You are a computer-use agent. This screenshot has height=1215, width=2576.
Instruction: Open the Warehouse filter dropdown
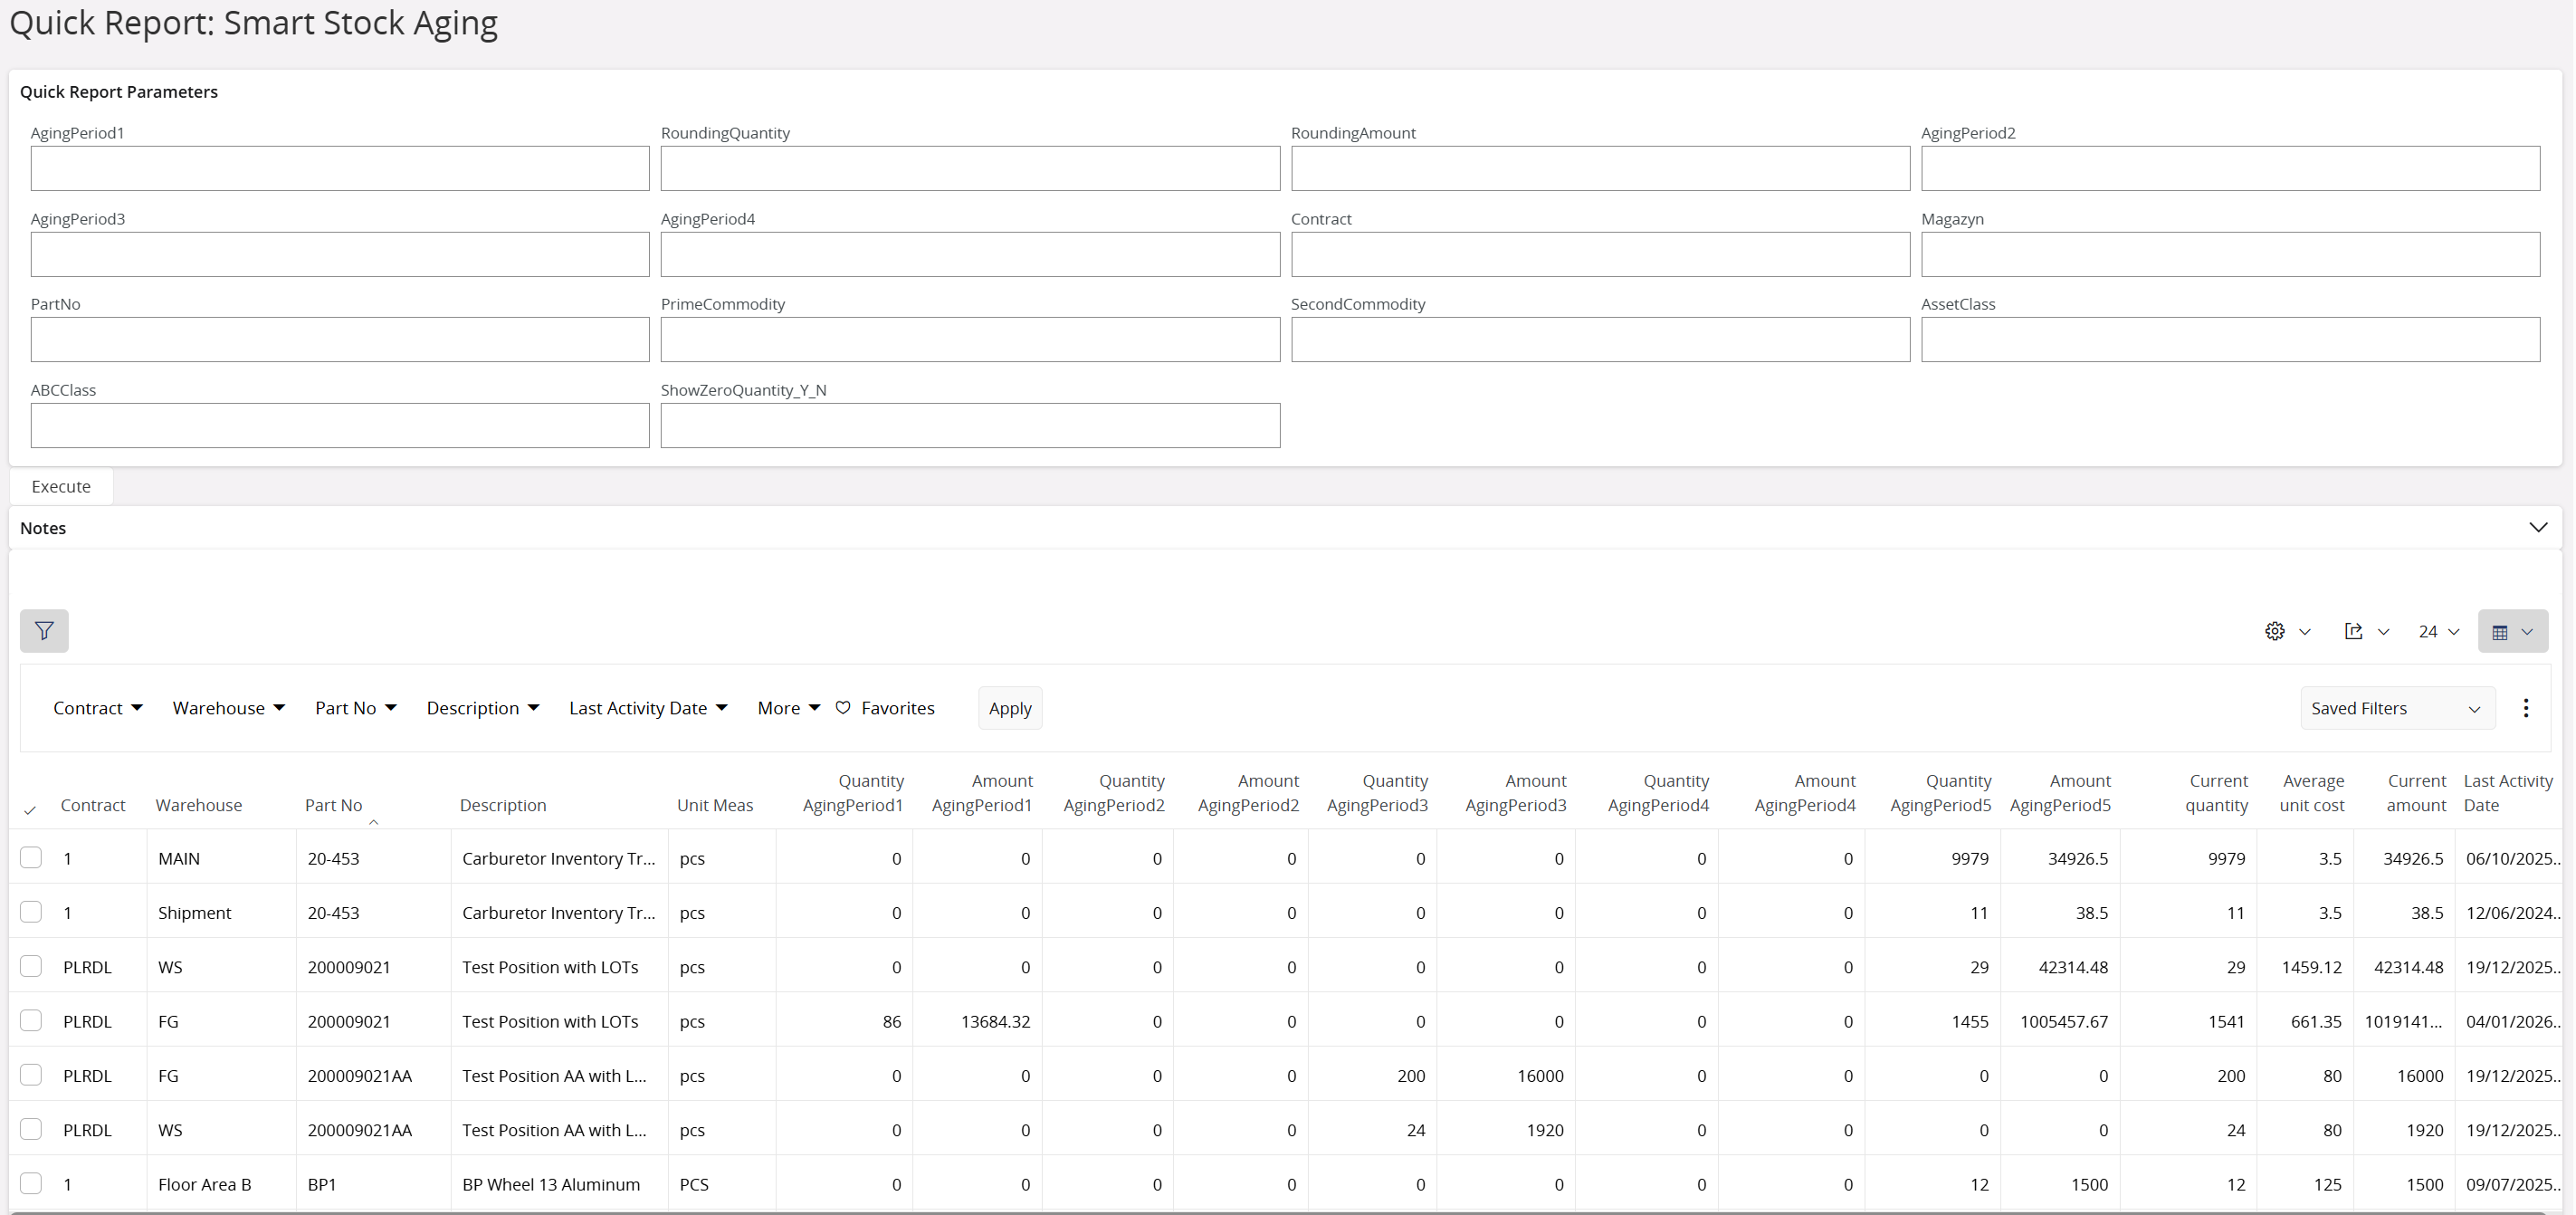point(229,708)
